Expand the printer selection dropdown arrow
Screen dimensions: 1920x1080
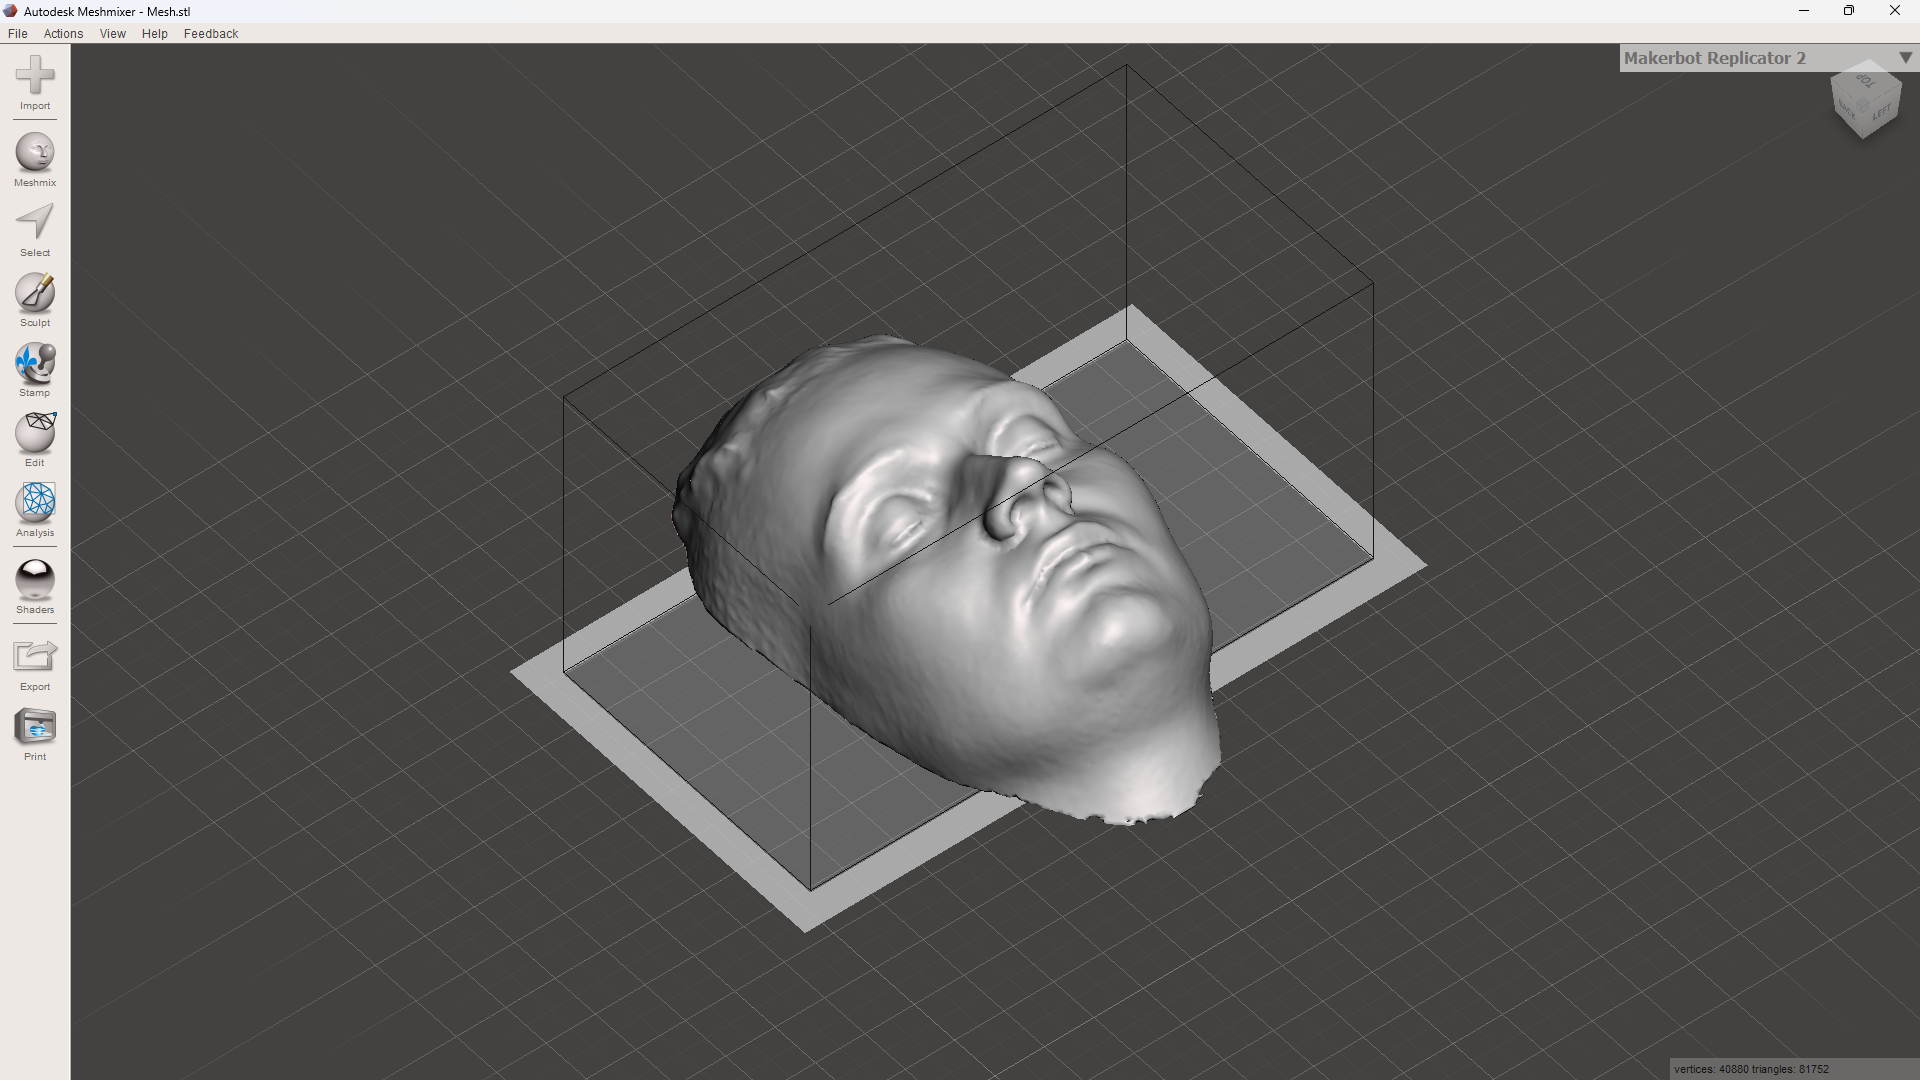(1905, 58)
